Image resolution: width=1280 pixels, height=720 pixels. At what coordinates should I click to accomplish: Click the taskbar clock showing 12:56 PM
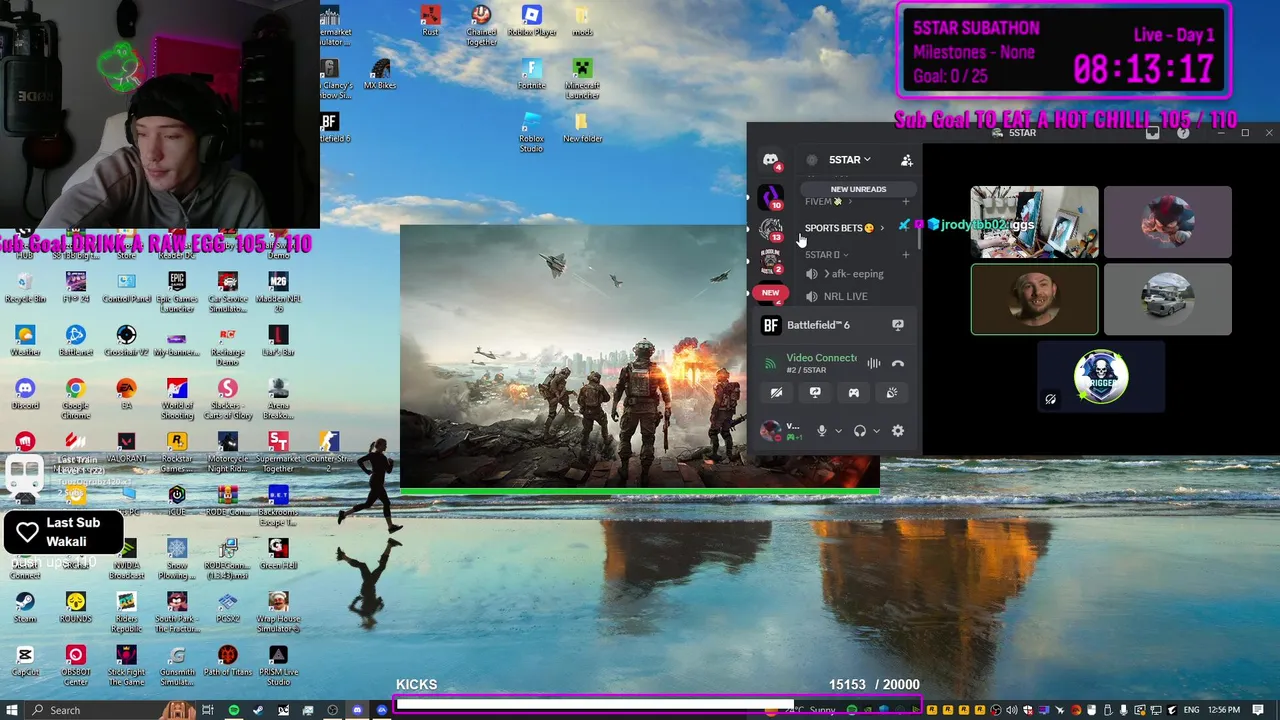coord(1224,710)
